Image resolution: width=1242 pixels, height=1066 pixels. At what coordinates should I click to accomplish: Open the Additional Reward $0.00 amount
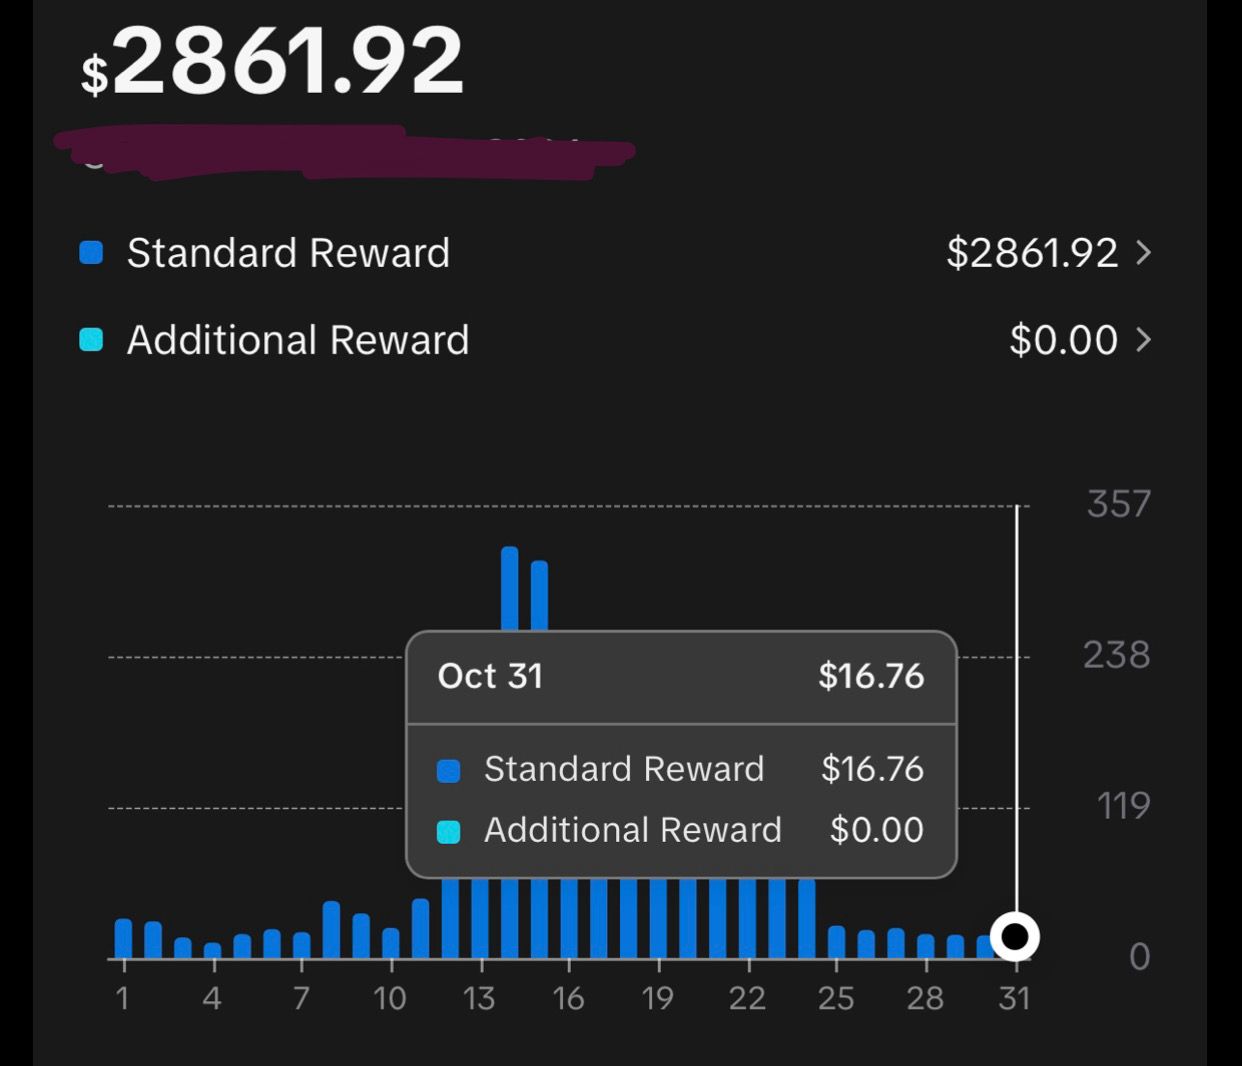pos(1062,340)
